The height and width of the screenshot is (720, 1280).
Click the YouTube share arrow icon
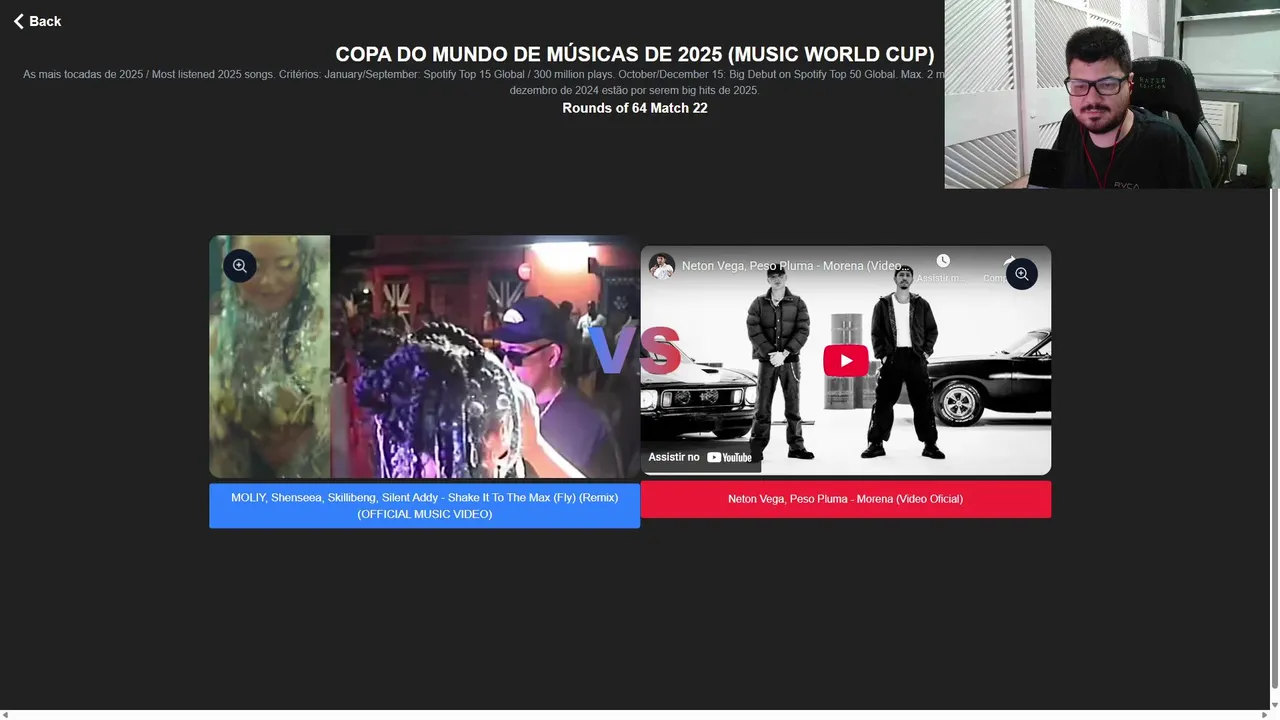pyautogui.click(x=1008, y=261)
